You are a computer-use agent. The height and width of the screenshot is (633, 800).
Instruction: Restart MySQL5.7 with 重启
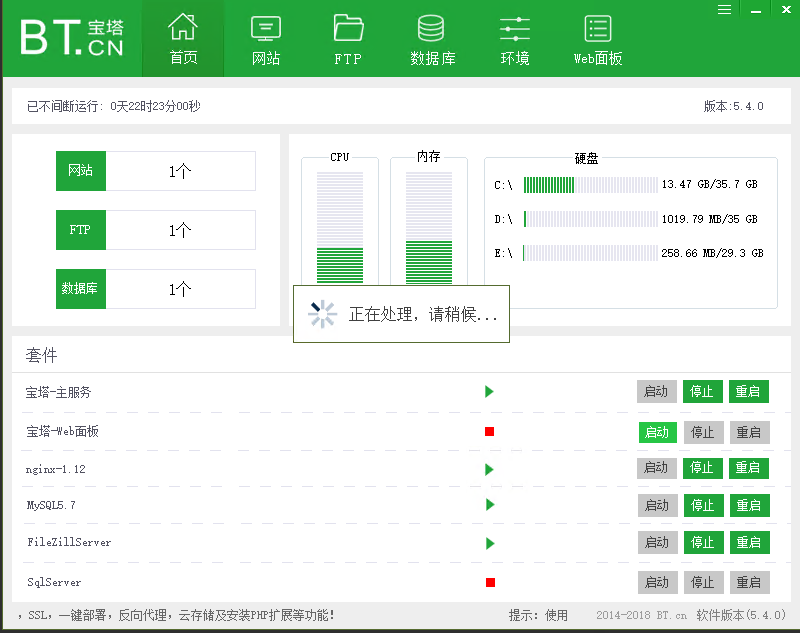[749, 505]
